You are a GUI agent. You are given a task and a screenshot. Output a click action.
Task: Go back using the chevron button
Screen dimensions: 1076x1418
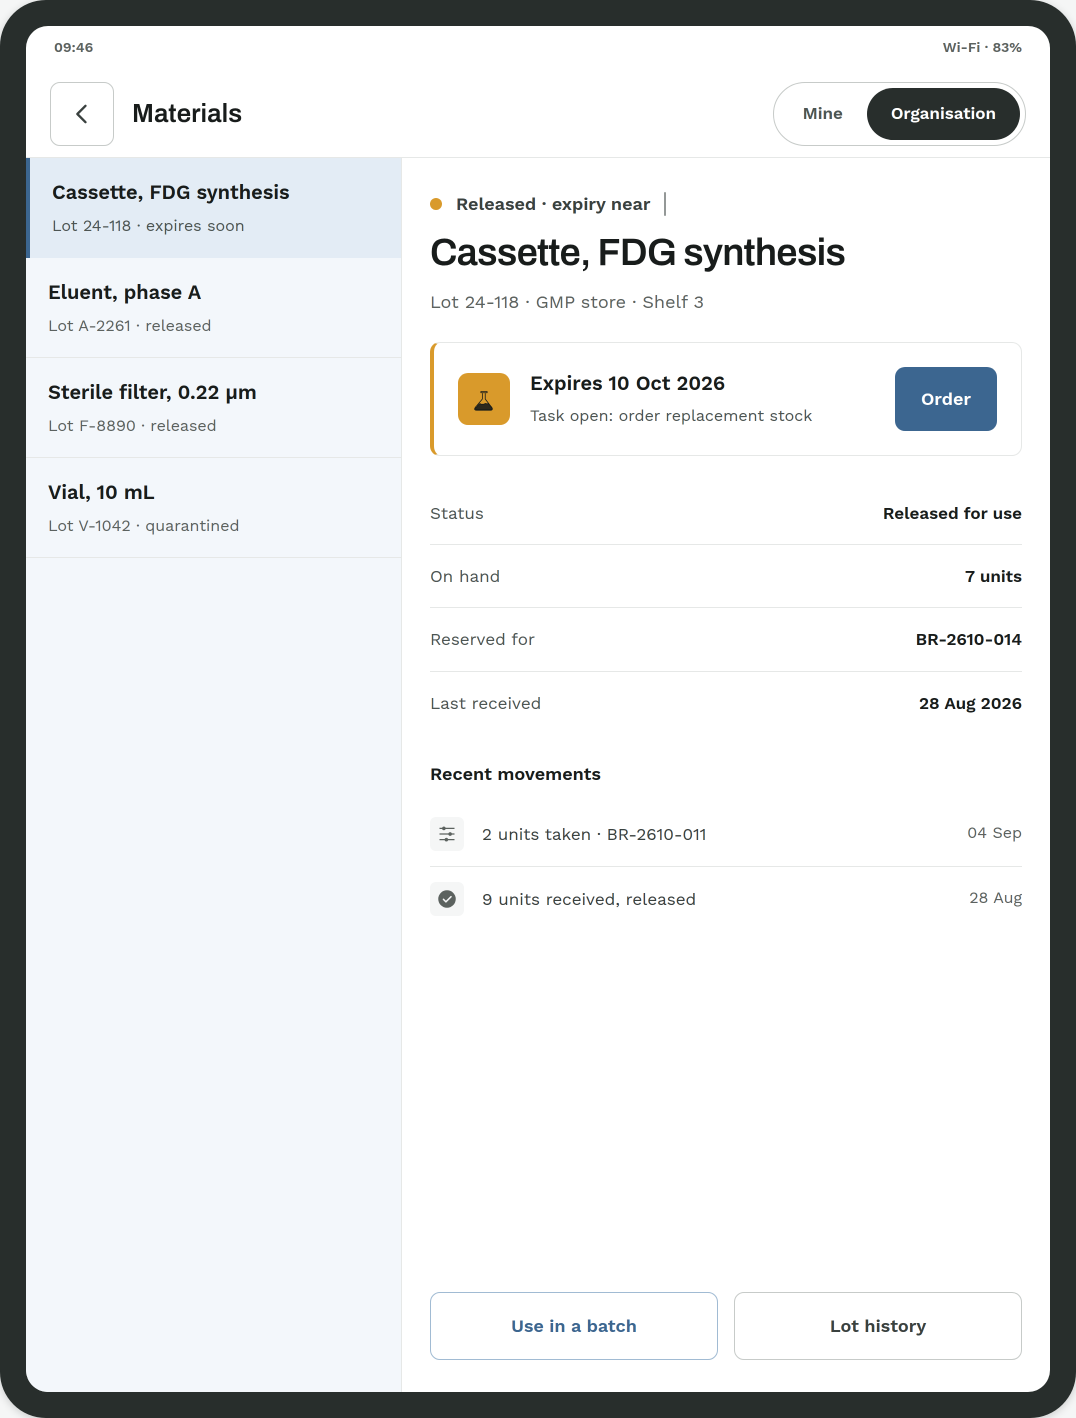pos(82,114)
